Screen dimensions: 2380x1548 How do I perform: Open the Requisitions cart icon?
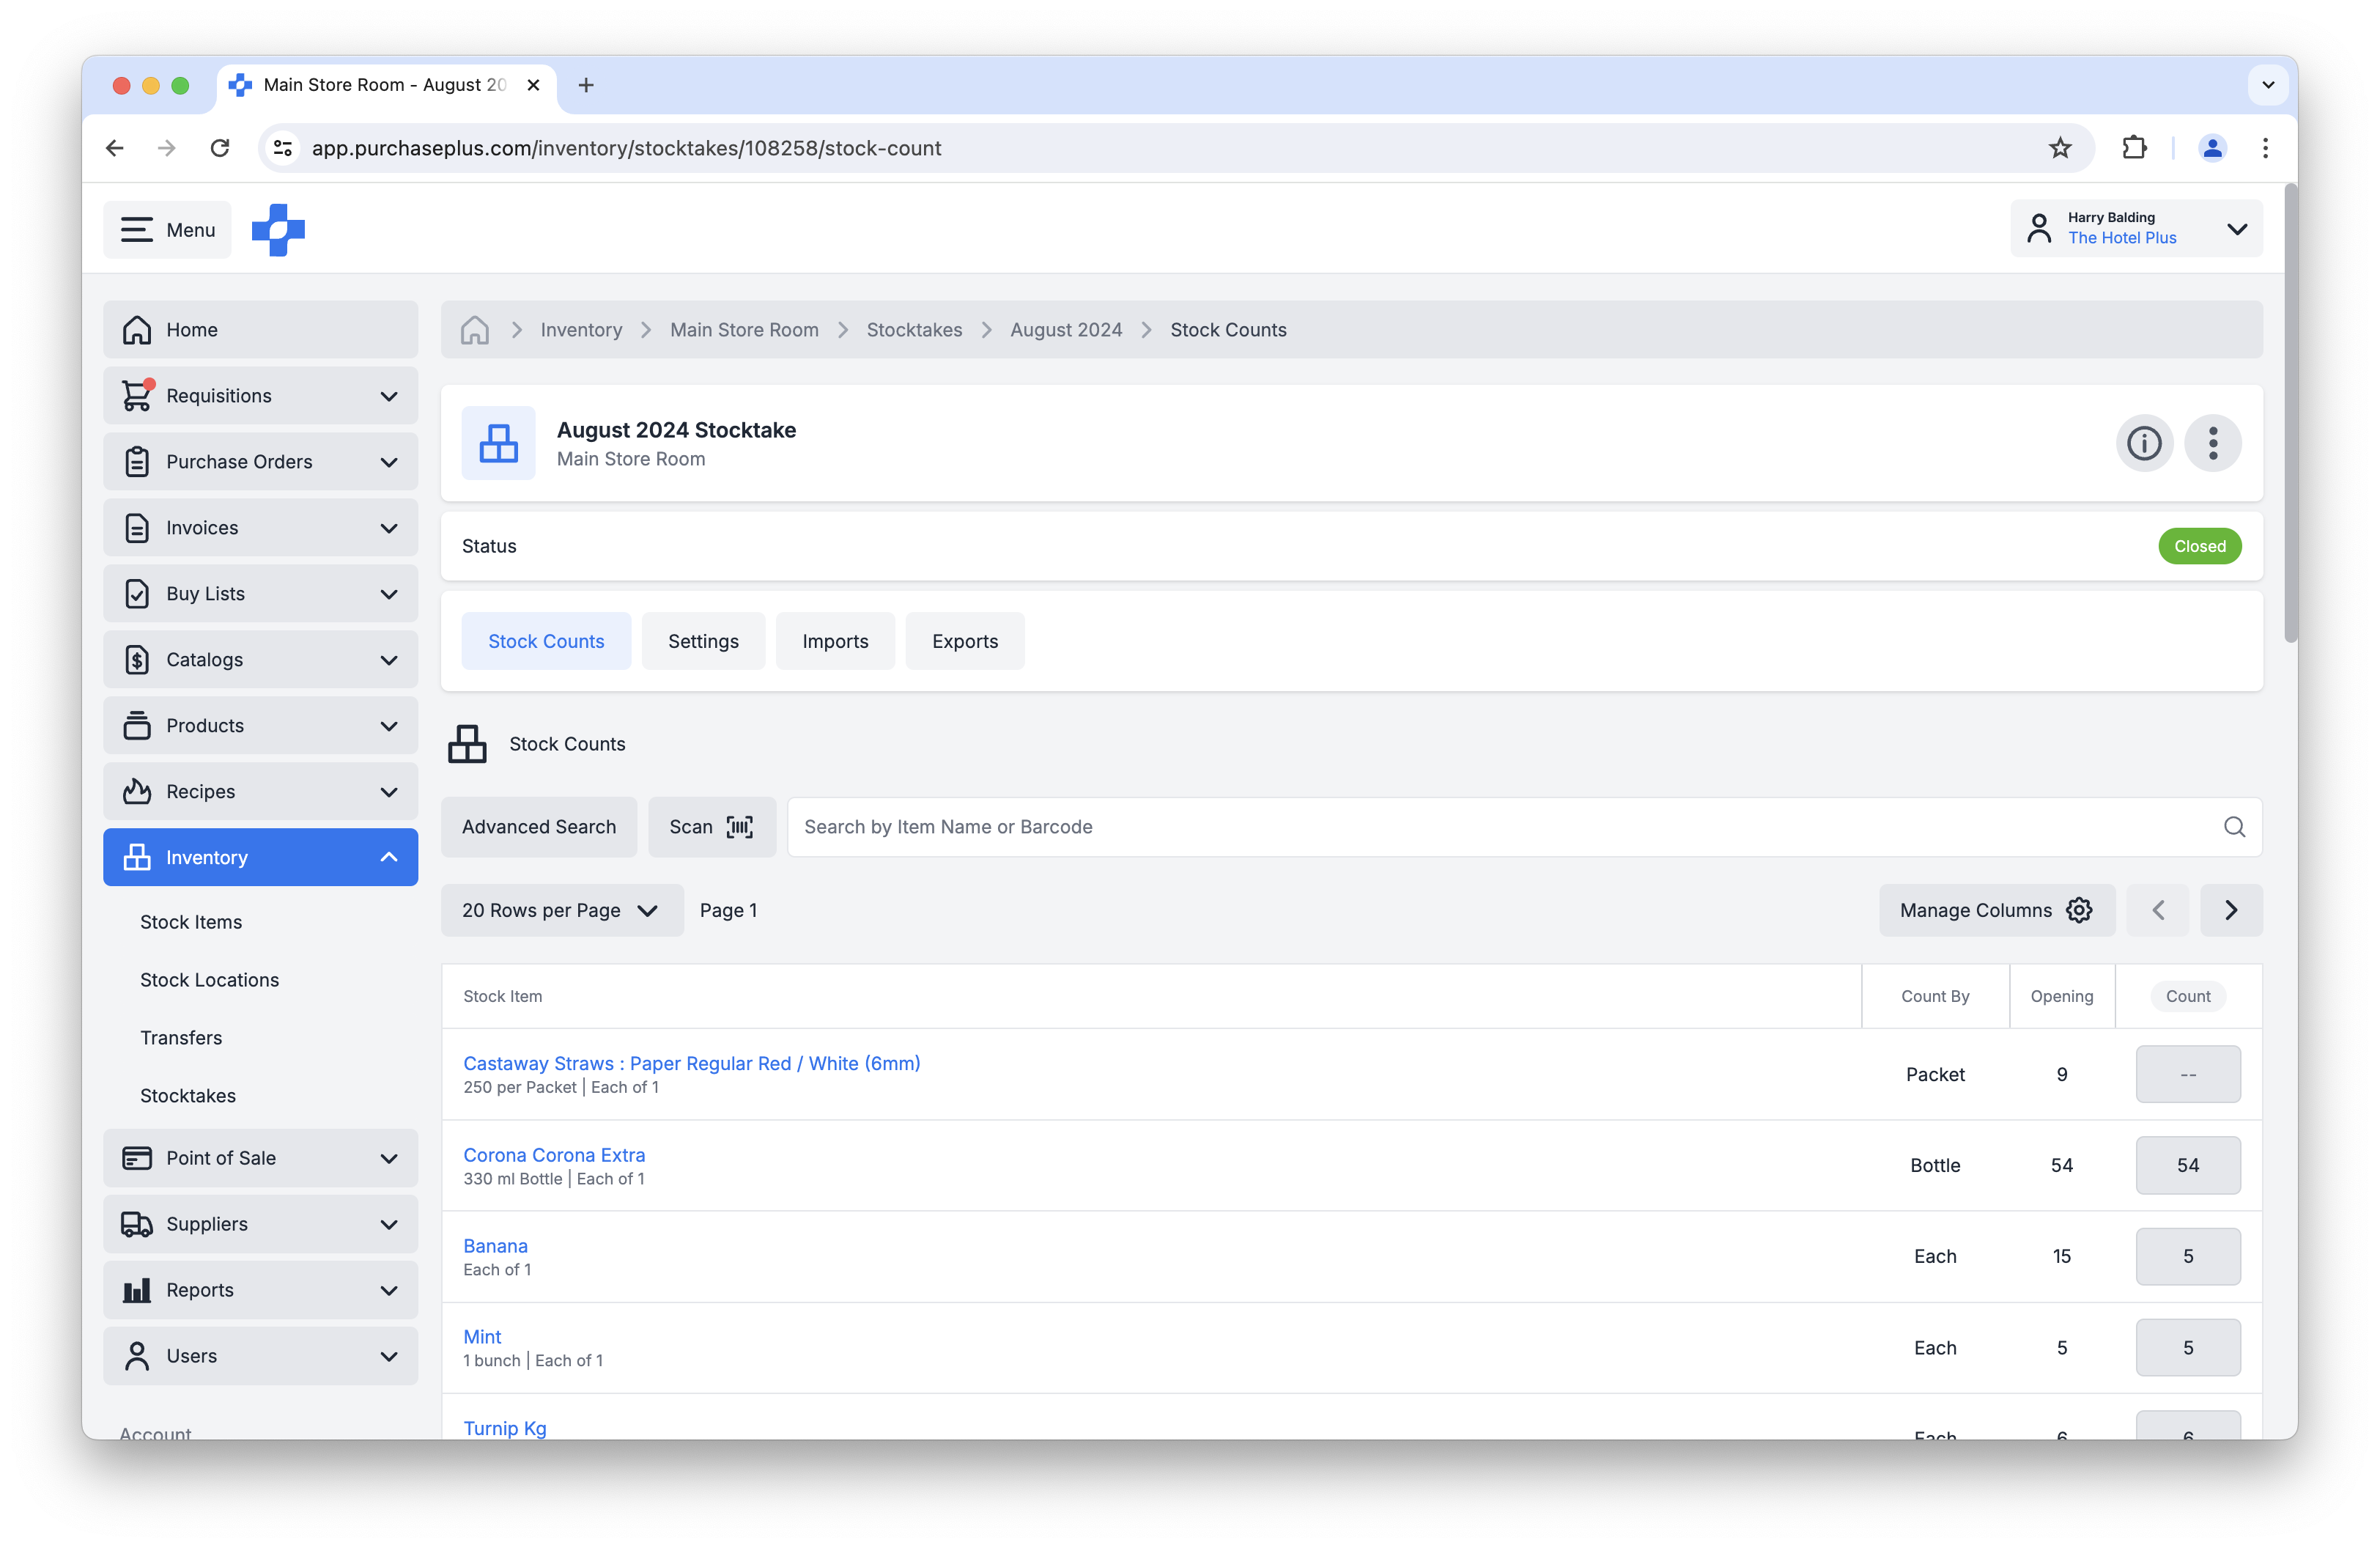(138, 395)
